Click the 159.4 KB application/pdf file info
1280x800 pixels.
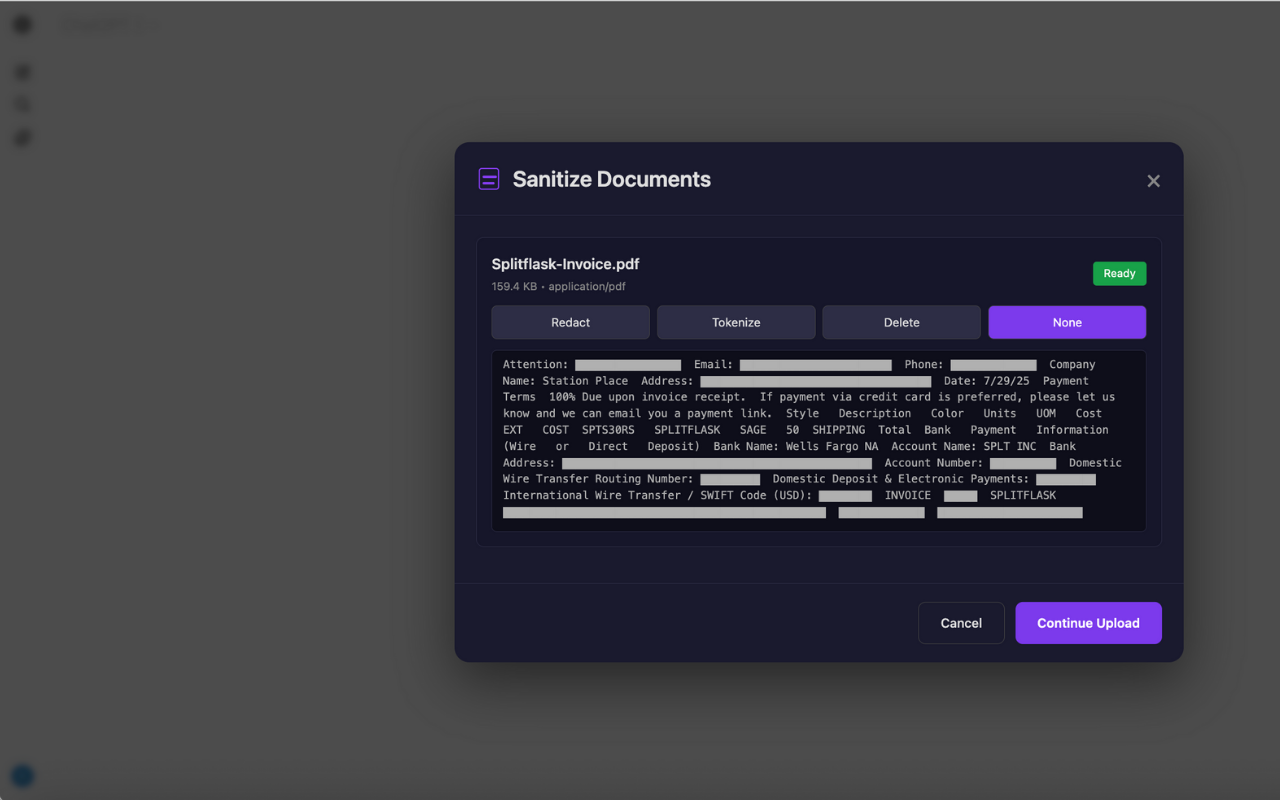pyautogui.click(x=558, y=287)
